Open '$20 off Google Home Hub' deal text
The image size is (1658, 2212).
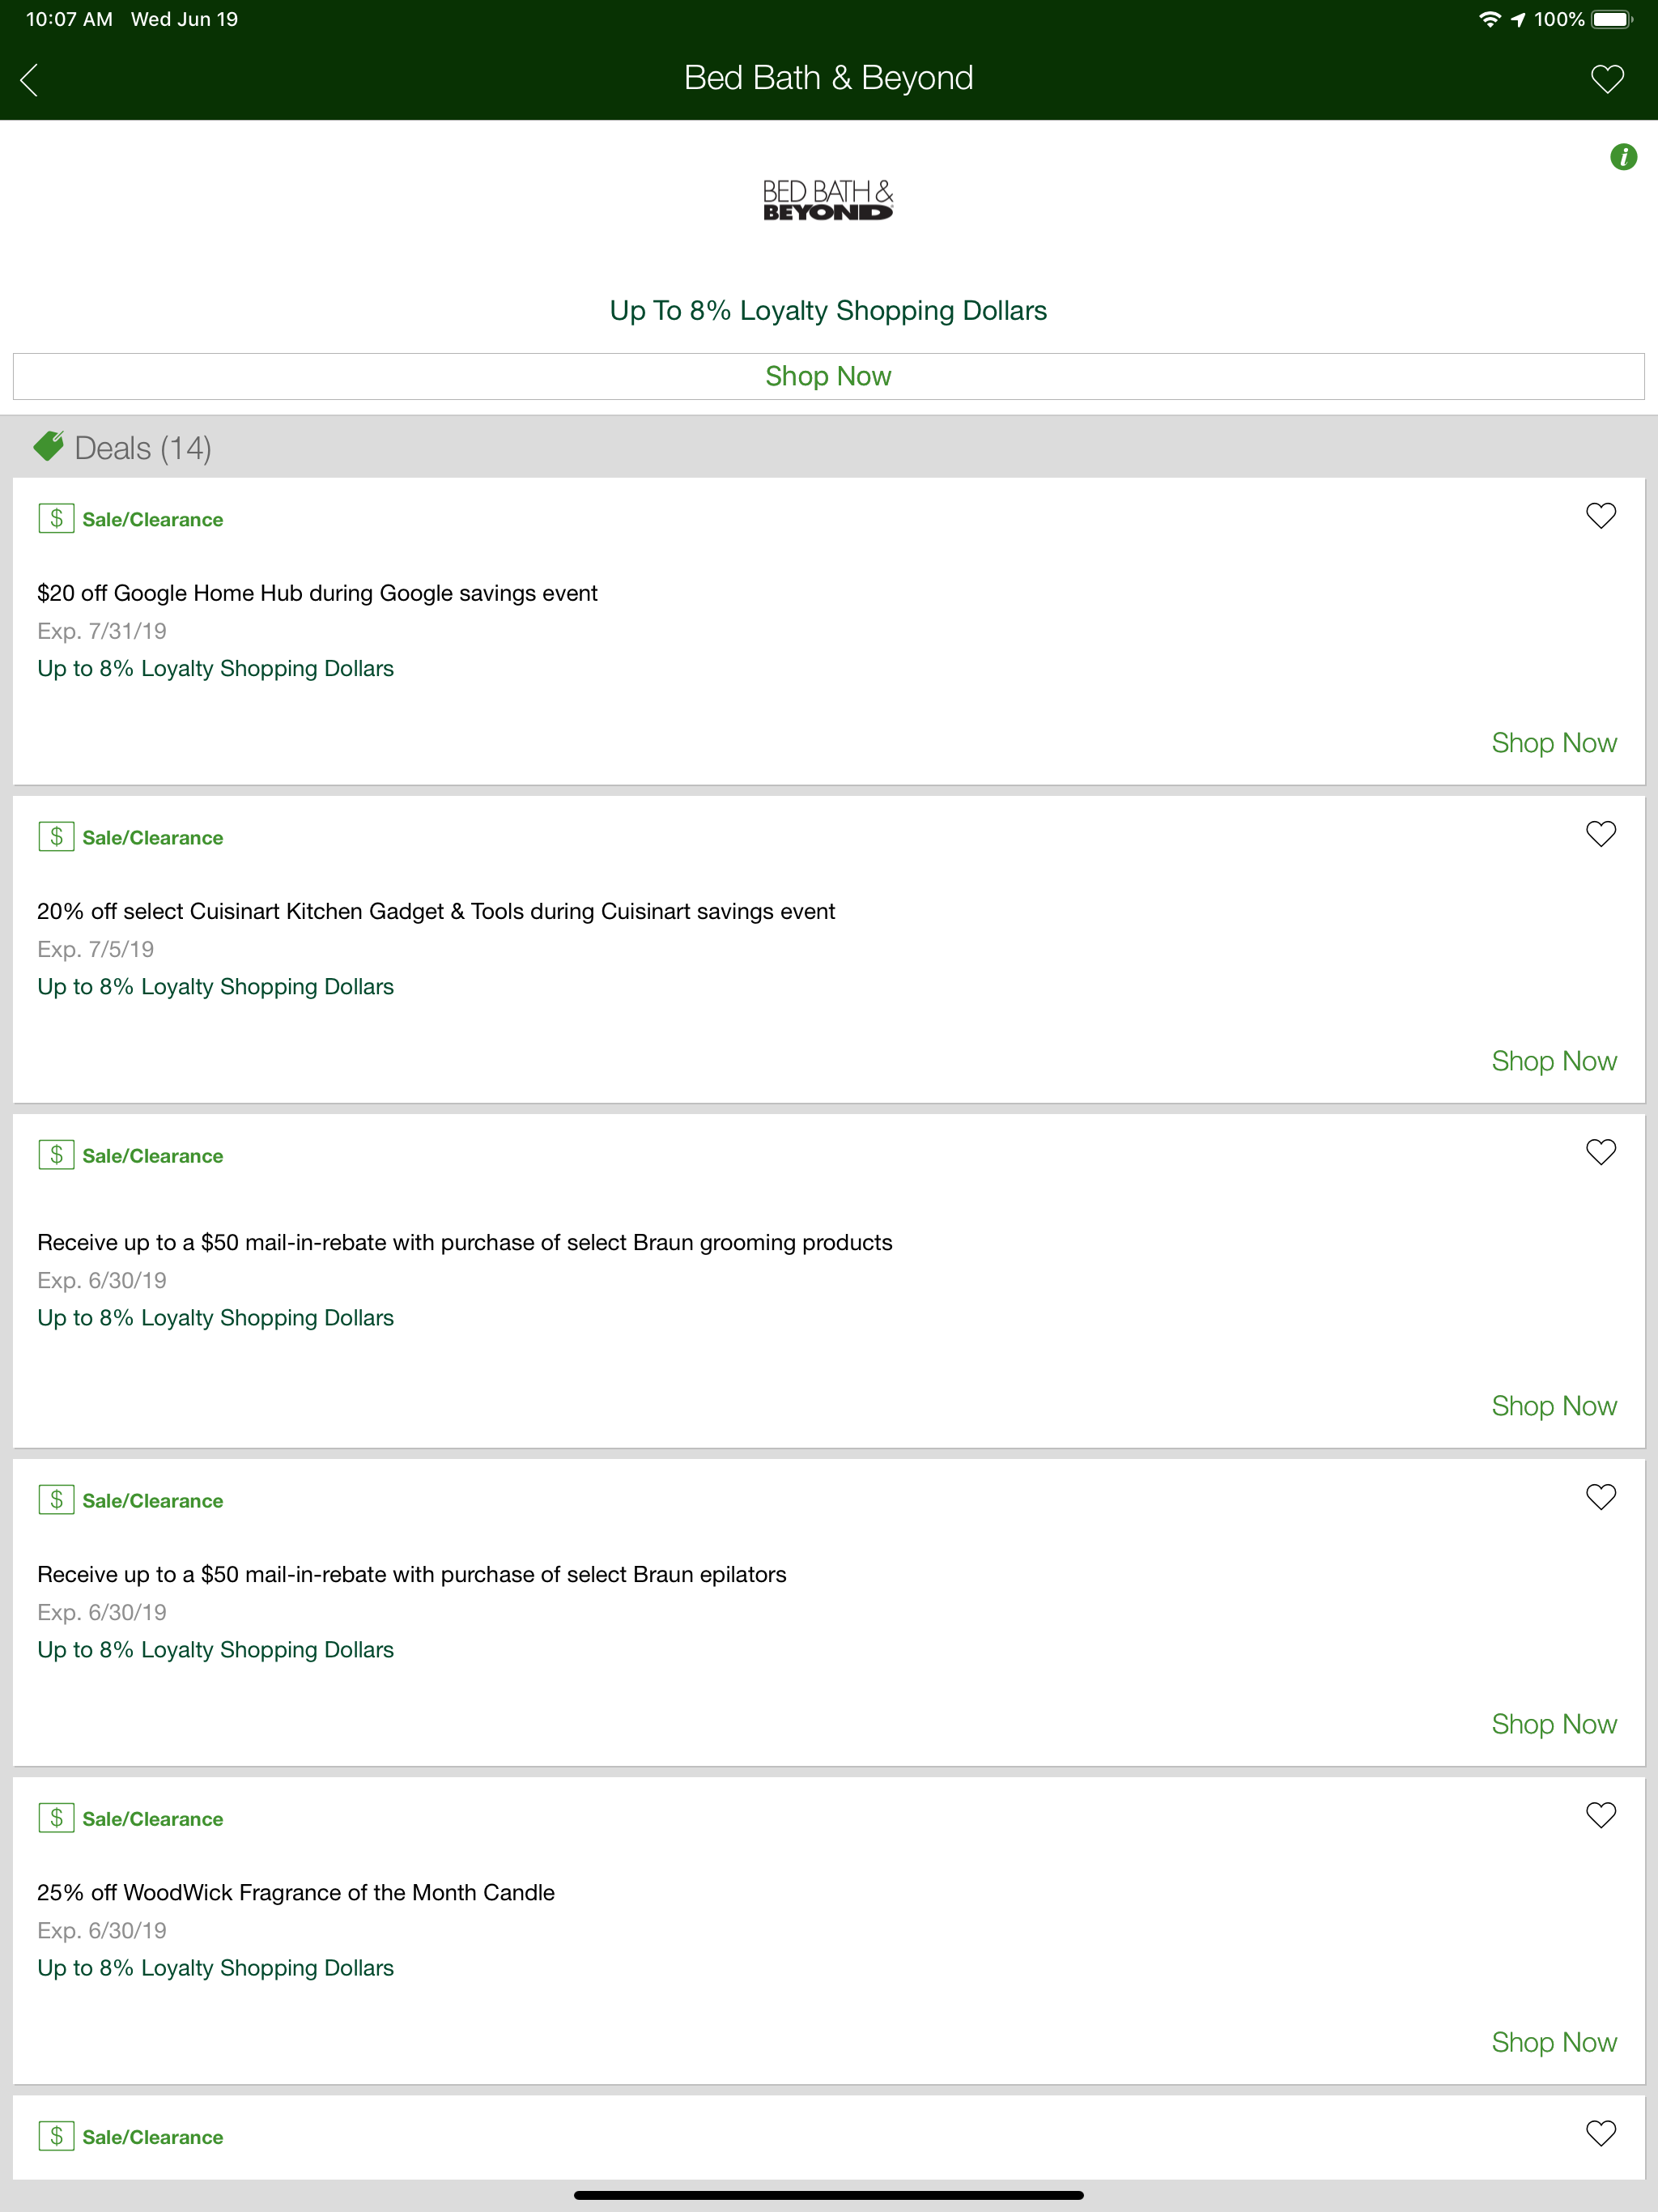click(317, 593)
